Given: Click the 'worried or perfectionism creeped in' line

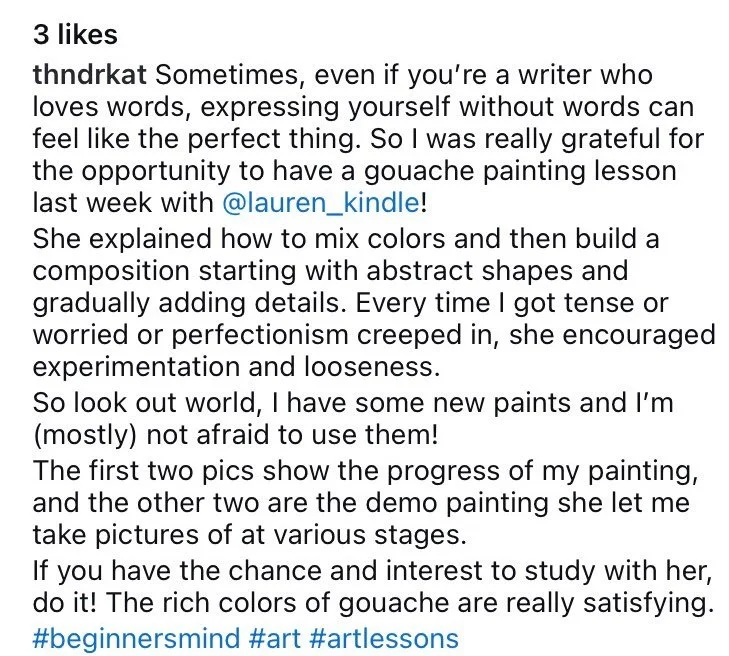Looking at the screenshot, I should (374, 335).
